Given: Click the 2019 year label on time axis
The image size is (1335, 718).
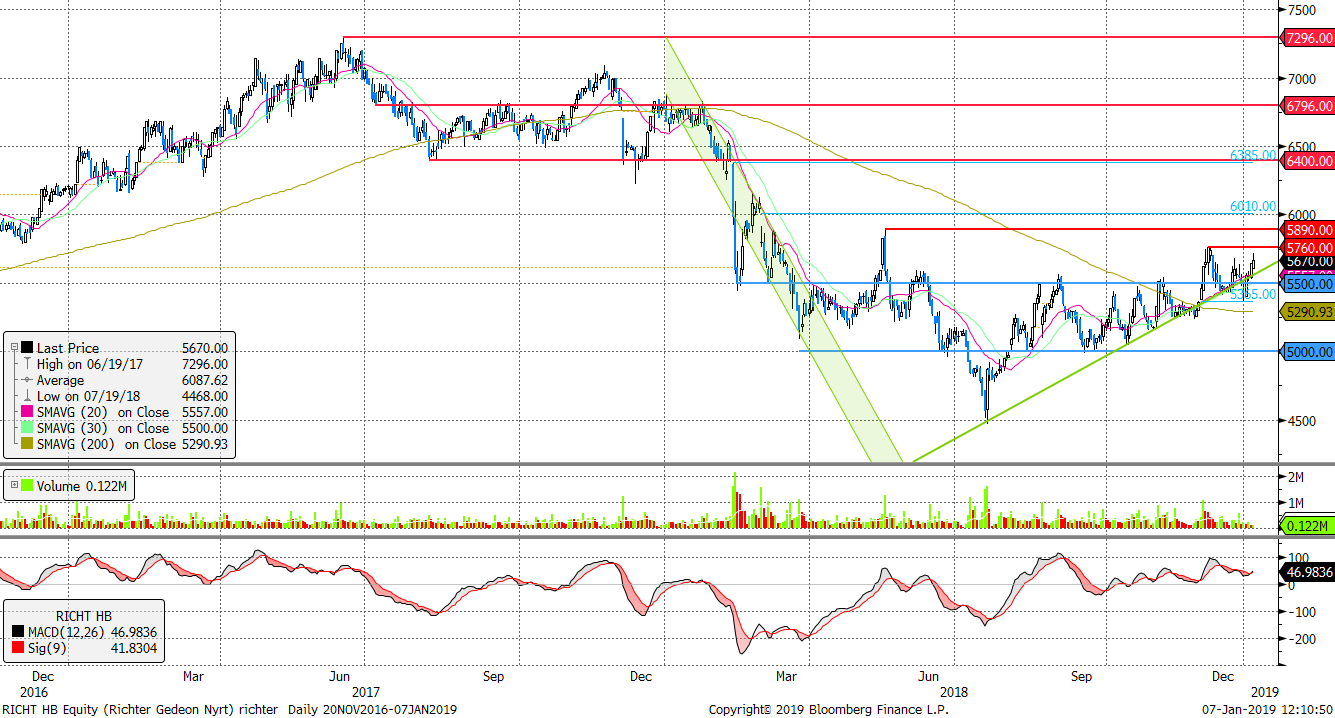Looking at the screenshot, I should [x=1265, y=691].
